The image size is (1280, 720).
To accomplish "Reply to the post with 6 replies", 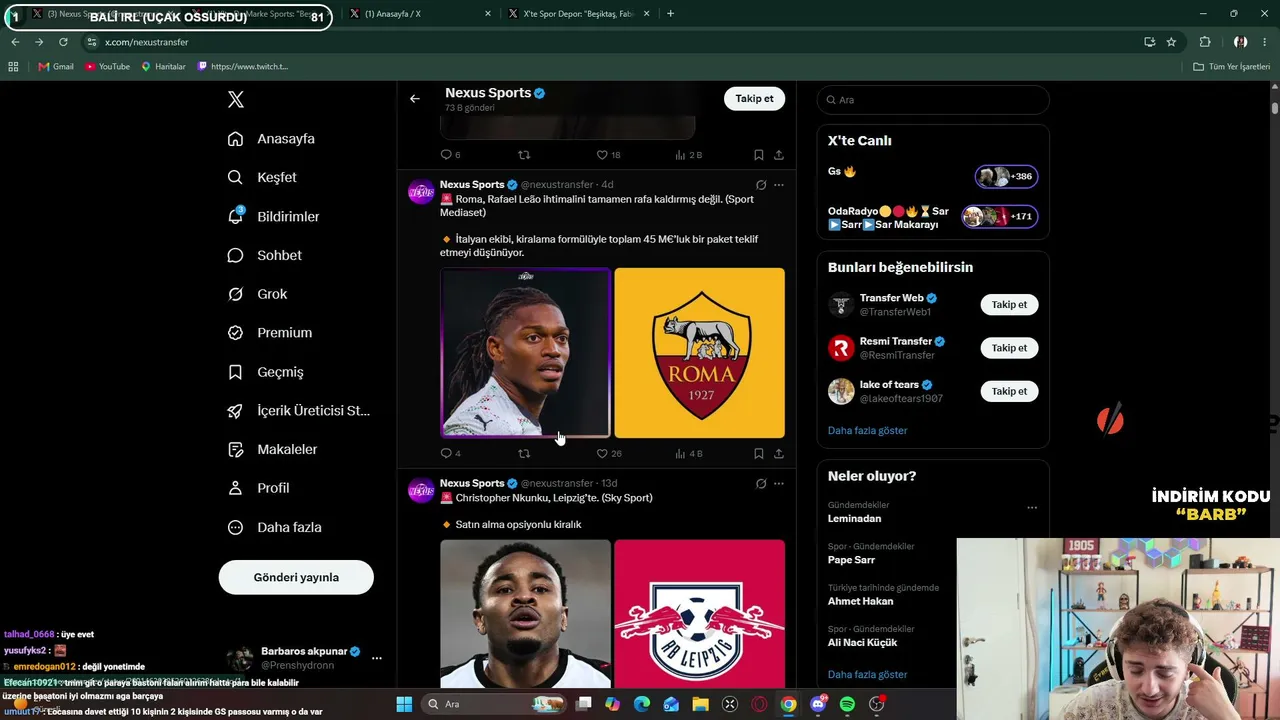I will point(447,155).
